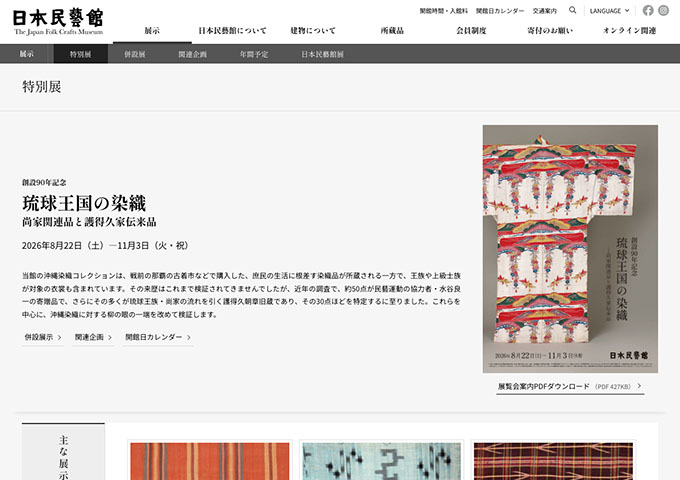Viewport: 680px width, 480px height.
Task: Open 建物について menu item
Action: pos(313,31)
